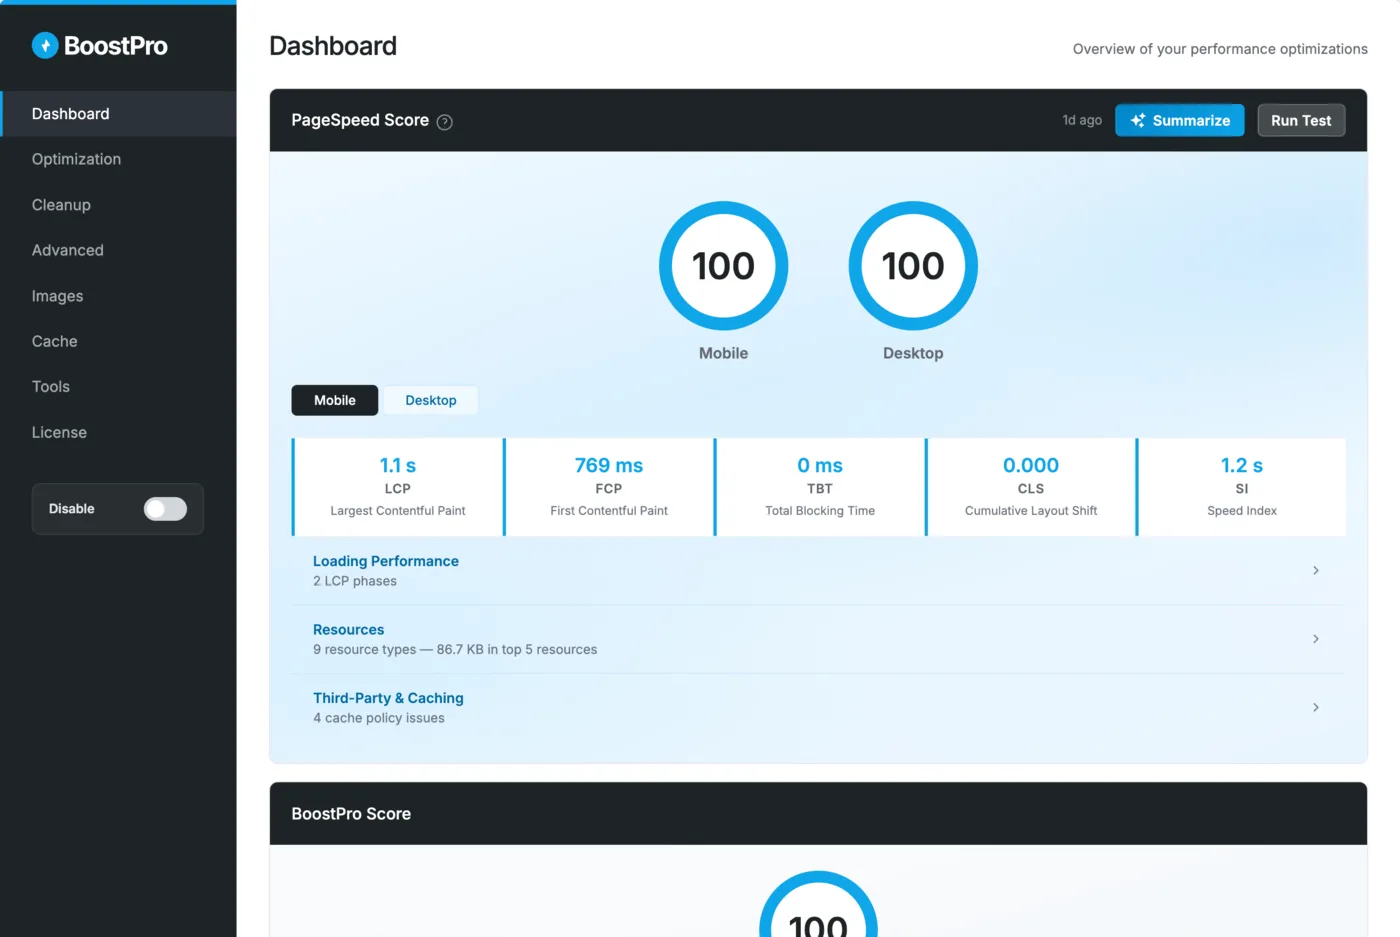
Task: Click the BoostPro Score circle gauge
Action: pyautogui.click(x=818, y=904)
